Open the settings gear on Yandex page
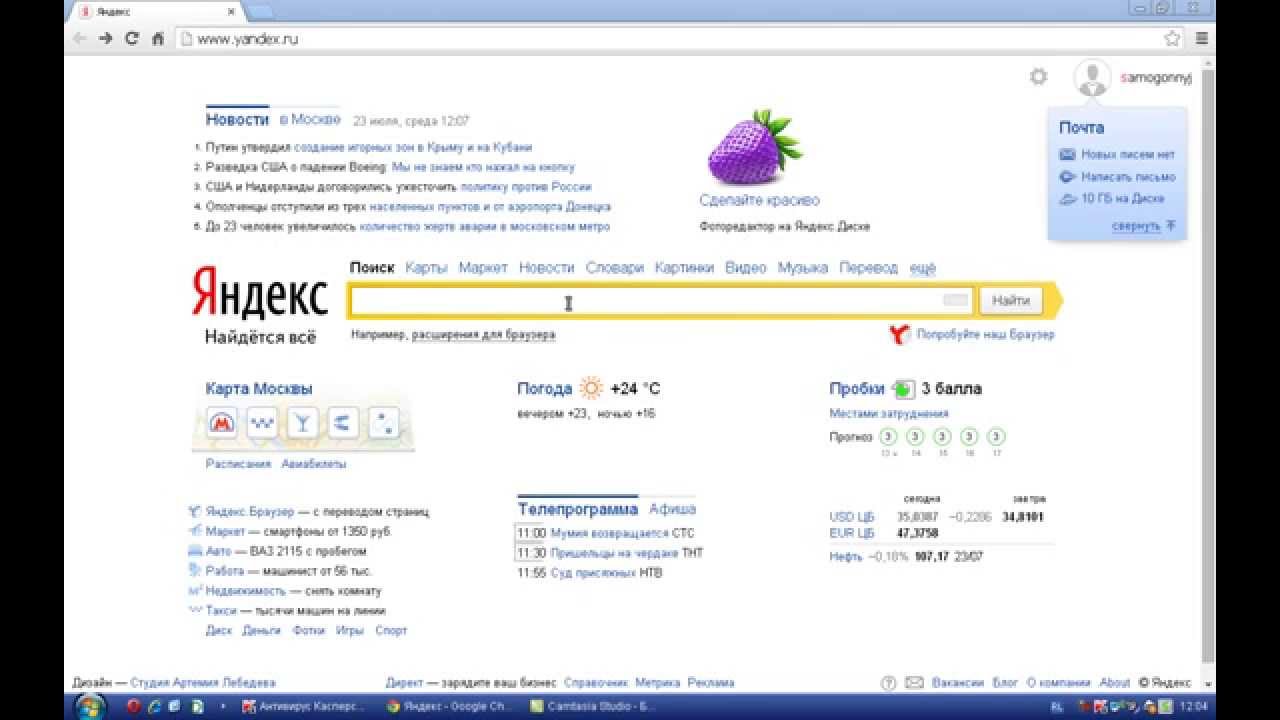Screen dimensions: 1280x720 [1039, 77]
